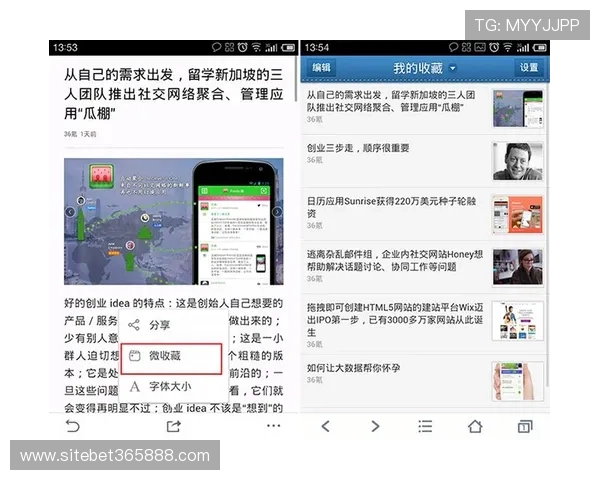
Task: Open favorite about 建站平台Wix迈出IPO第一步
Action: click(425, 324)
